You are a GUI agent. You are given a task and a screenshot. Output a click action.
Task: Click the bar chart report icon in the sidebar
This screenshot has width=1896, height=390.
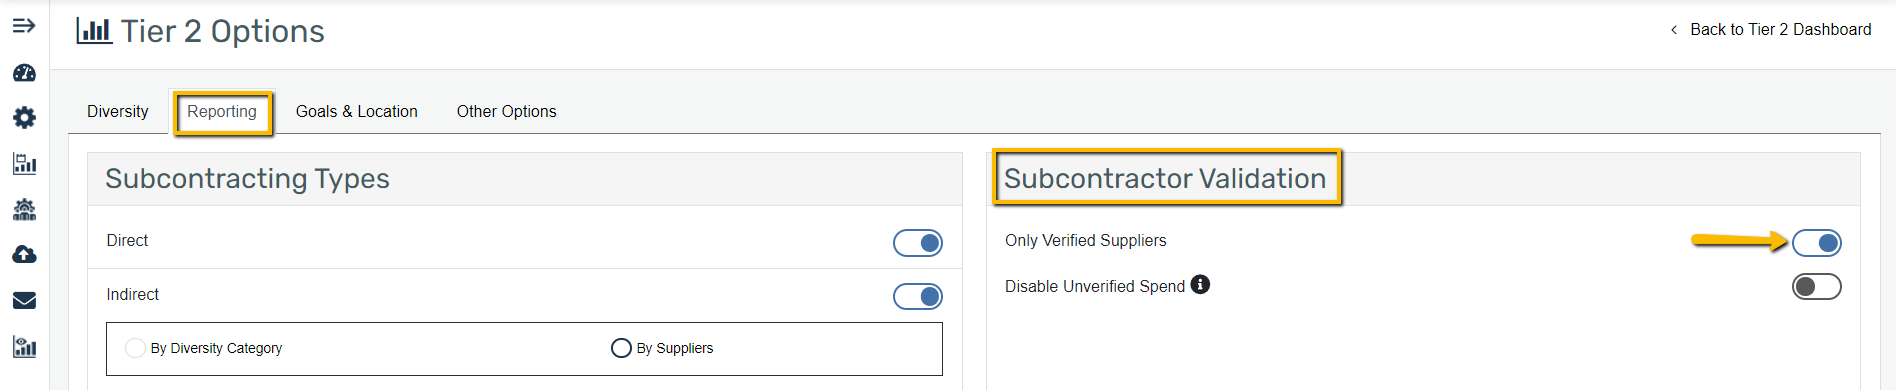(24, 164)
